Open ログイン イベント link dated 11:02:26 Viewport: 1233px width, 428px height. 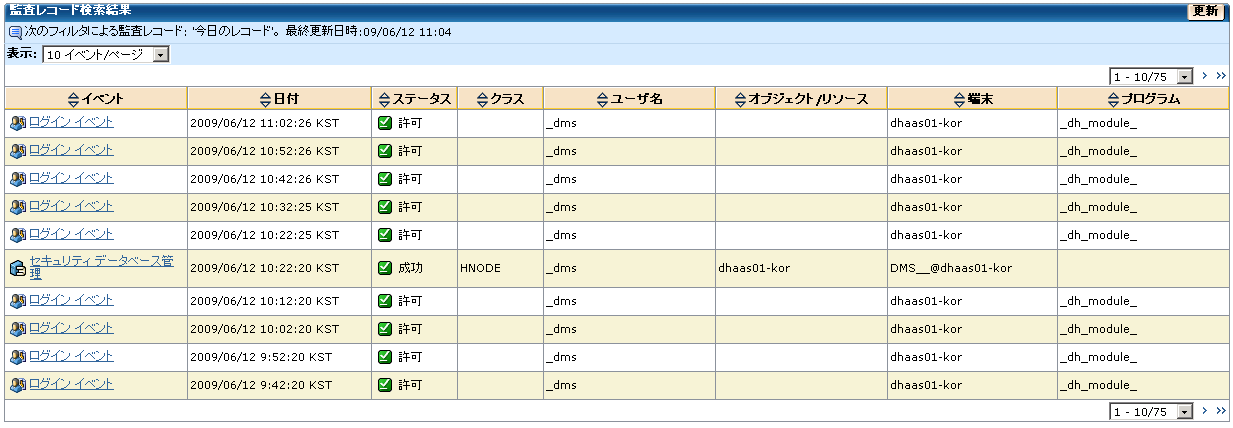click(71, 122)
